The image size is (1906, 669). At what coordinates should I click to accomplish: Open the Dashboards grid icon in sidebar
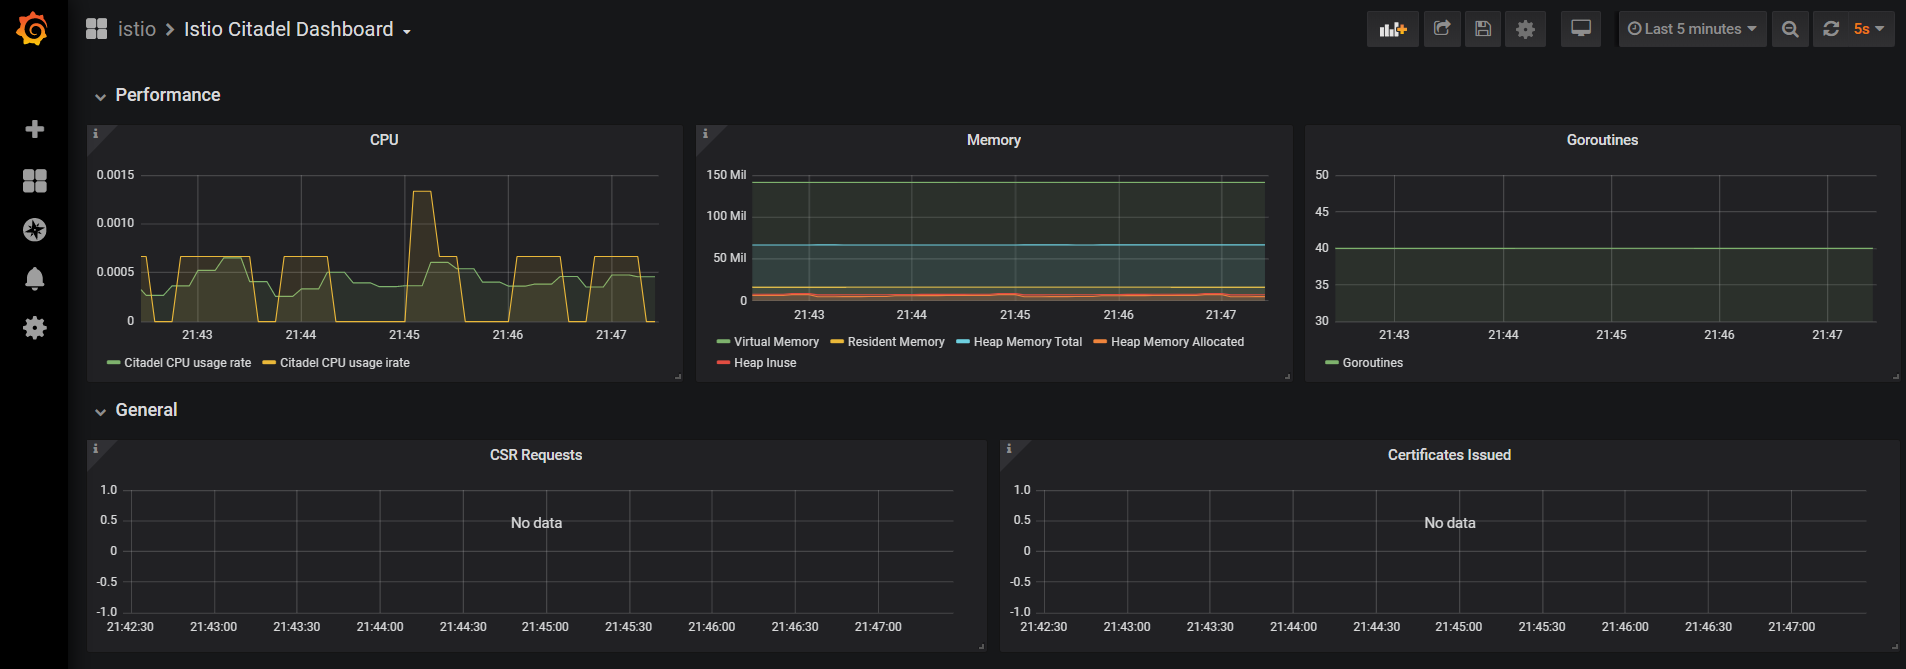point(34,180)
